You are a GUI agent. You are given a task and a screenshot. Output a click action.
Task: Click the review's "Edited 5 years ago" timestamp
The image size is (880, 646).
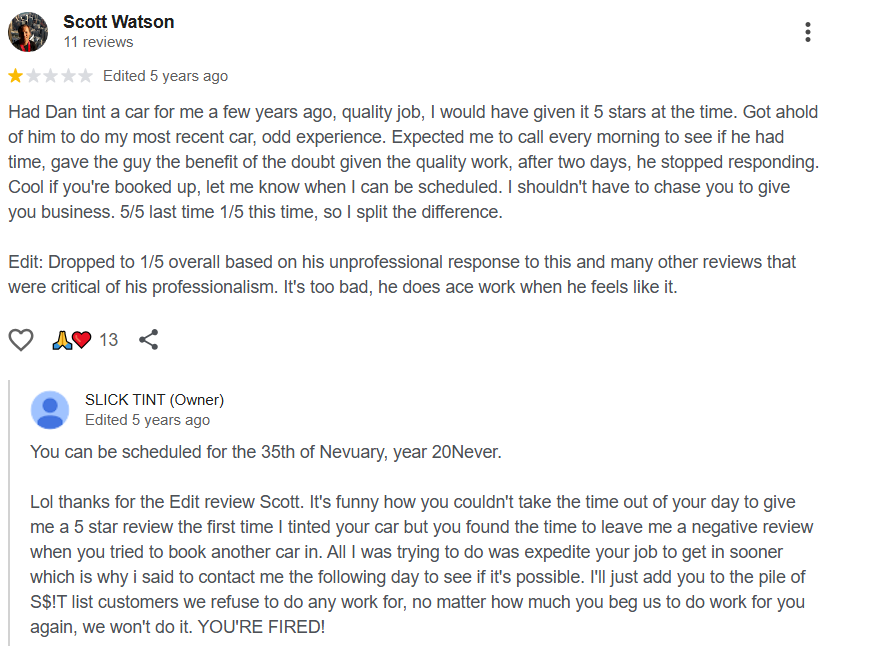(x=165, y=76)
